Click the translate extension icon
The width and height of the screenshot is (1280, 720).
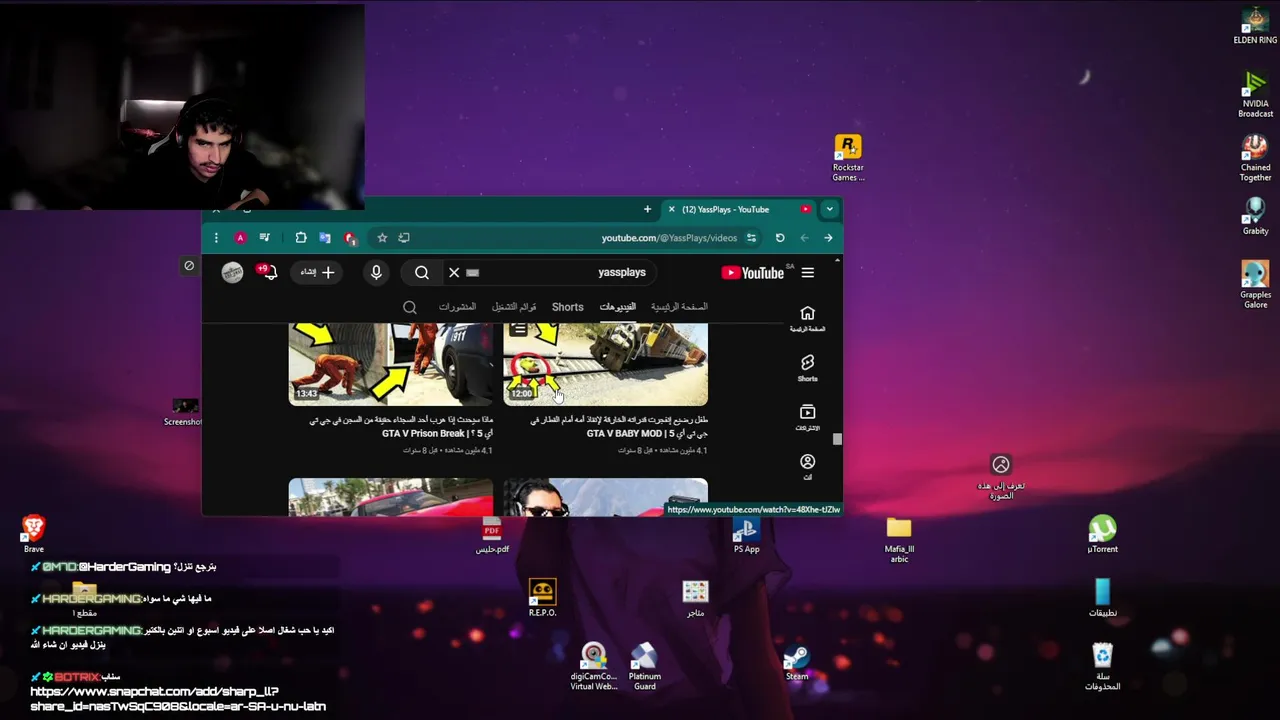325,238
